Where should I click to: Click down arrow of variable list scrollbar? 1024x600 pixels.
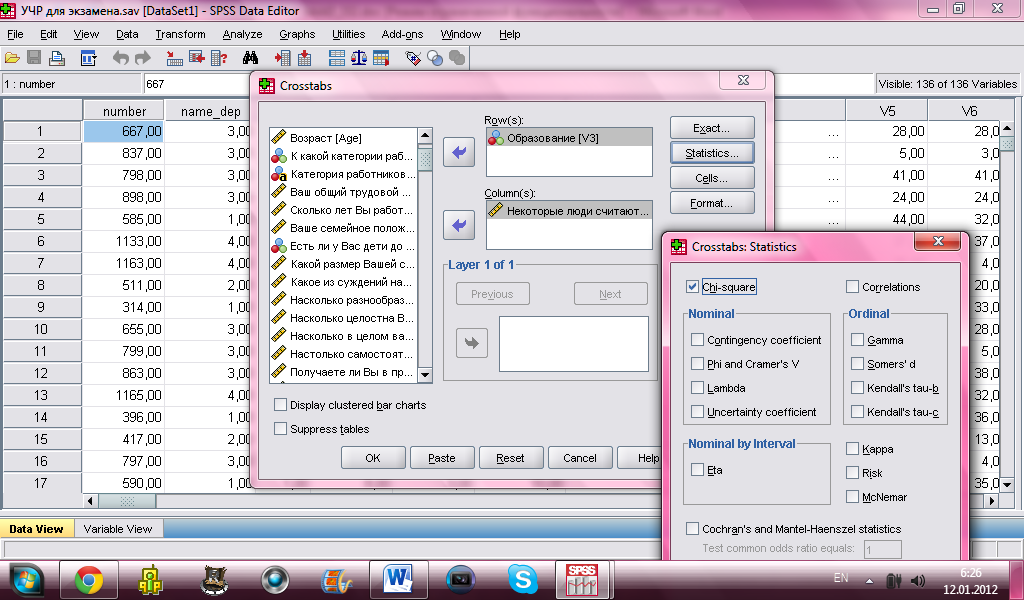425,375
